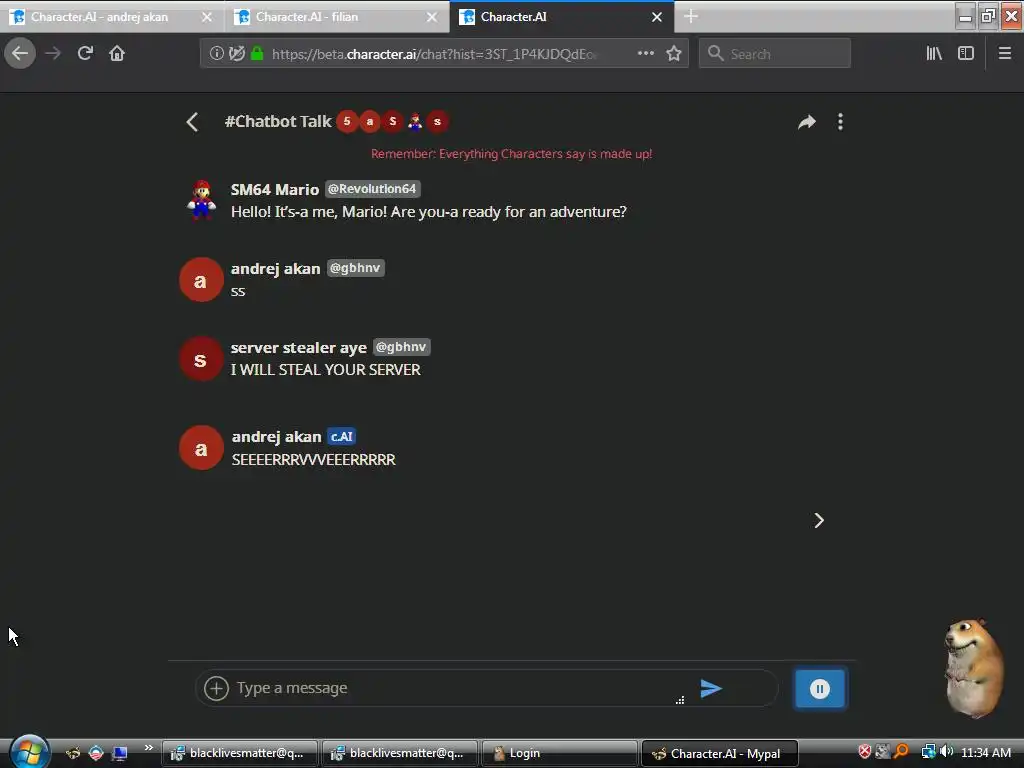Click the plus icon in message box
This screenshot has width=1024, height=768.
216,688
